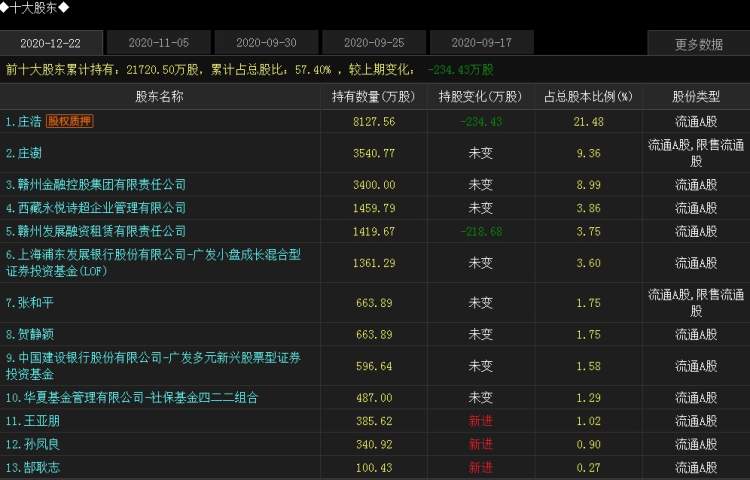Click 西藏永悦诗超企业管理有限公司 shareholder name
The height and width of the screenshot is (480, 750).
click(95, 208)
